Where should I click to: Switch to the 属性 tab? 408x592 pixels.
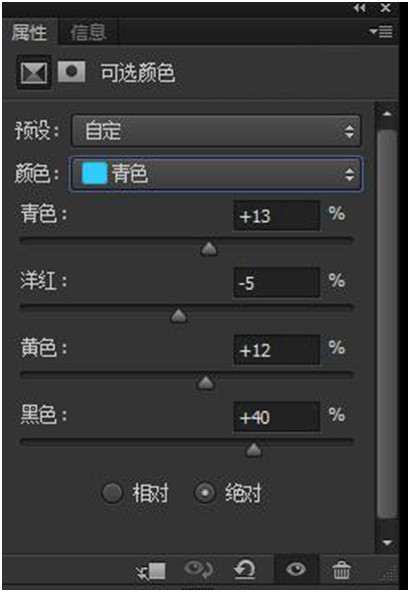point(29,32)
